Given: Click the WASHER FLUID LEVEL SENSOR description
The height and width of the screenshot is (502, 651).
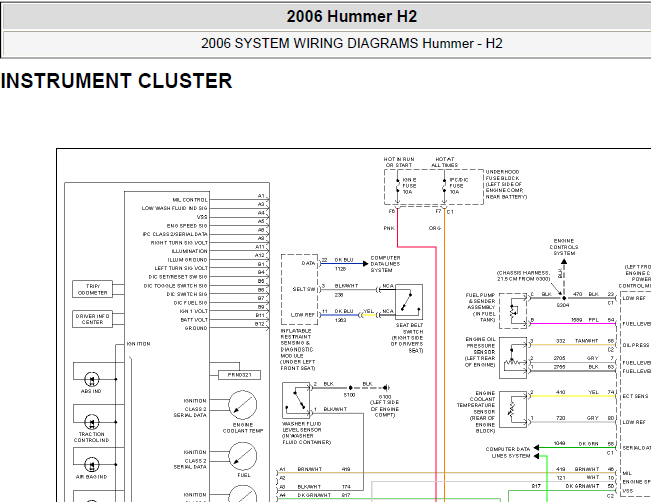Looking at the screenshot, I should 306,433.
